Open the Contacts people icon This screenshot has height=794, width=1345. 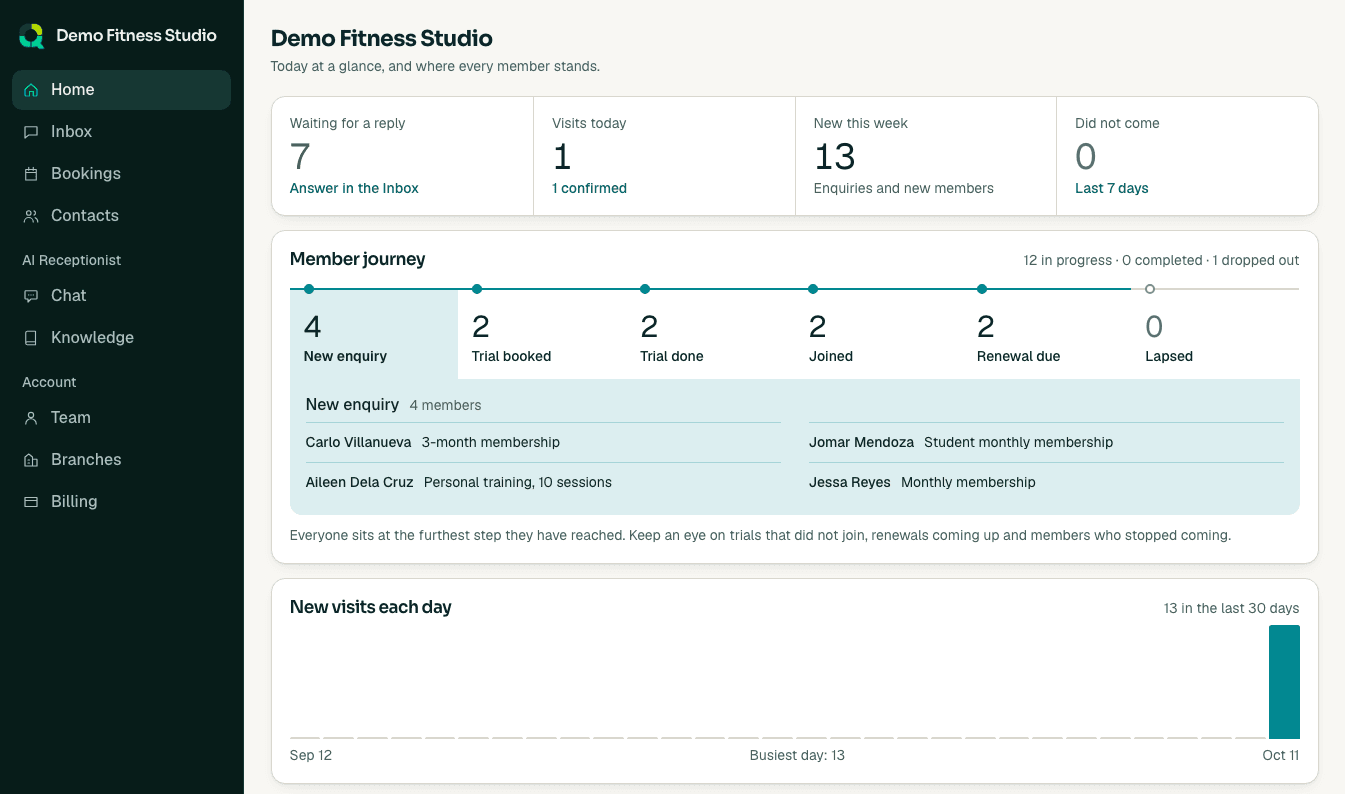click(32, 216)
